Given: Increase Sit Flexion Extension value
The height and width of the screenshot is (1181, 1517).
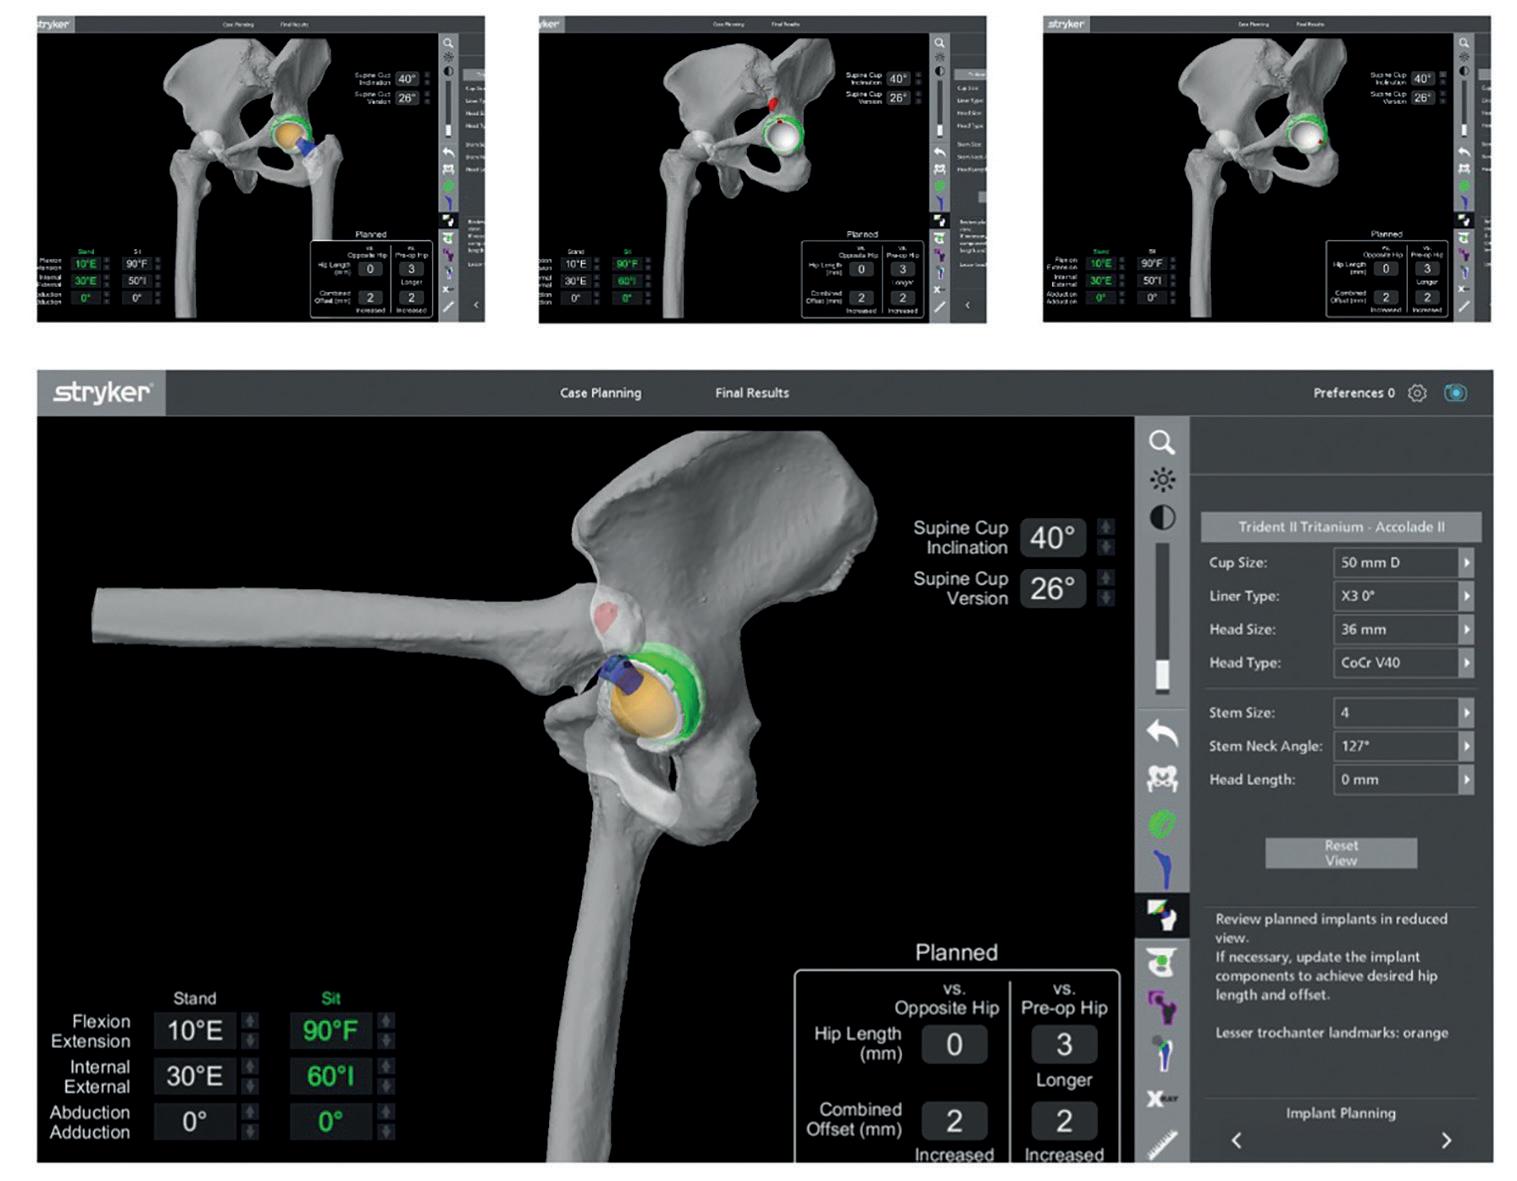Looking at the screenshot, I should coord(386,1021).
